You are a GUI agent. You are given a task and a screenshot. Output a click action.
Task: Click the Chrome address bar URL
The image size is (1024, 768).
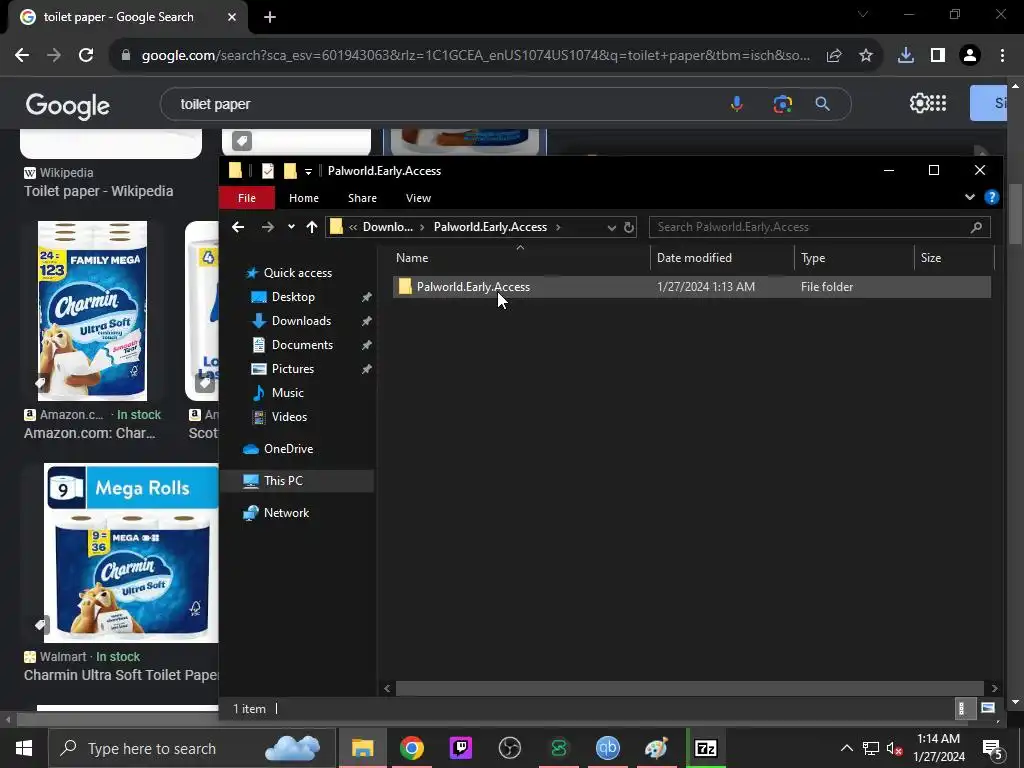click(x=476, y=56)
